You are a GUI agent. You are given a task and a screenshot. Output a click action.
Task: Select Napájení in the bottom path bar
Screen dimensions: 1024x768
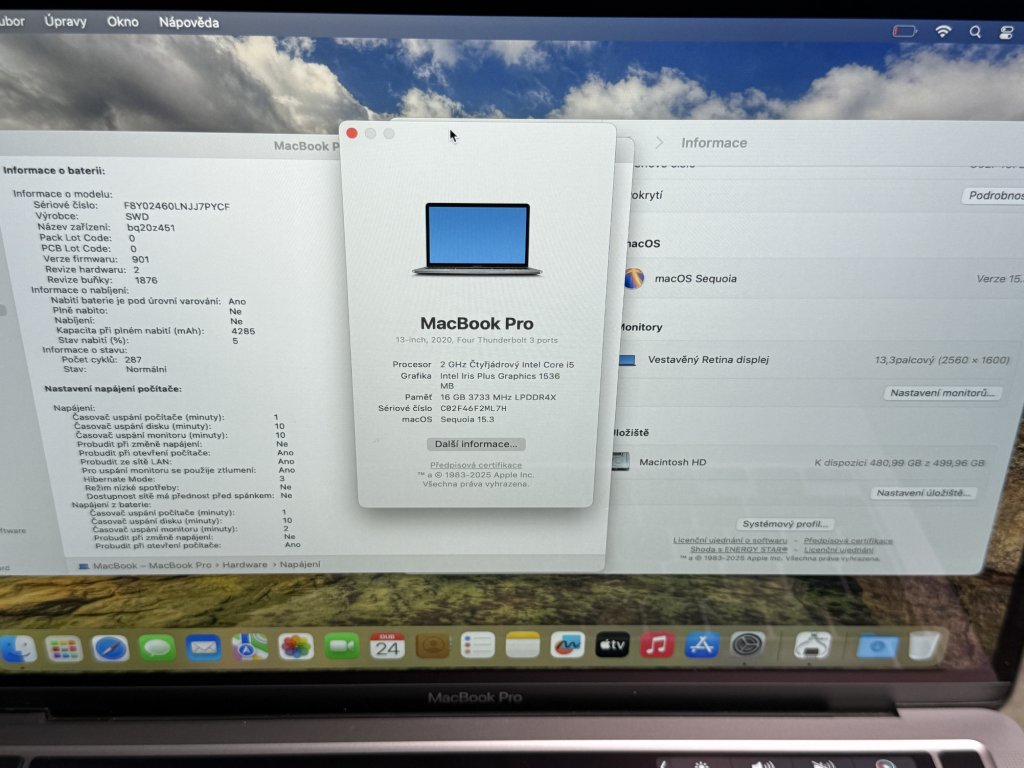pos(300,564)
